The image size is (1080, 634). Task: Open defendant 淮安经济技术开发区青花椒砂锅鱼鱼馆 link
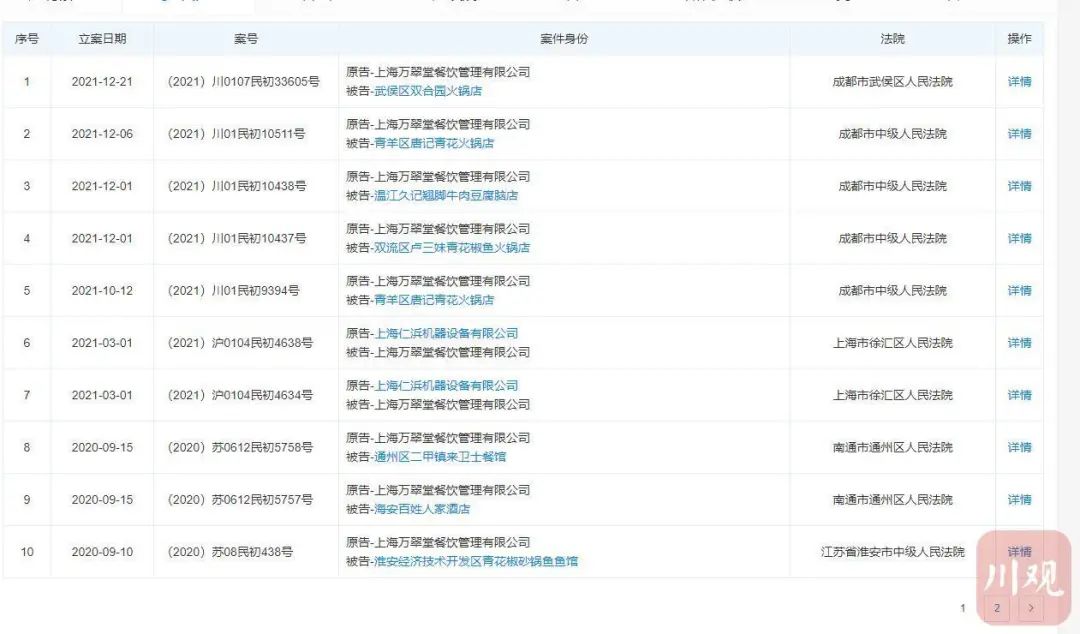click(x=476, y=562)
